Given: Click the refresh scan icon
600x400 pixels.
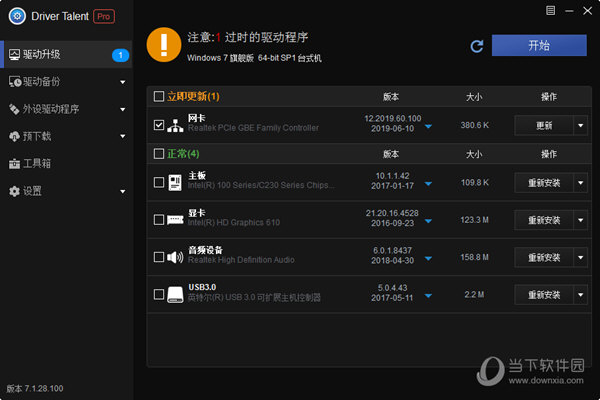Looking at the screenshot, I should (x=477, y=46).
